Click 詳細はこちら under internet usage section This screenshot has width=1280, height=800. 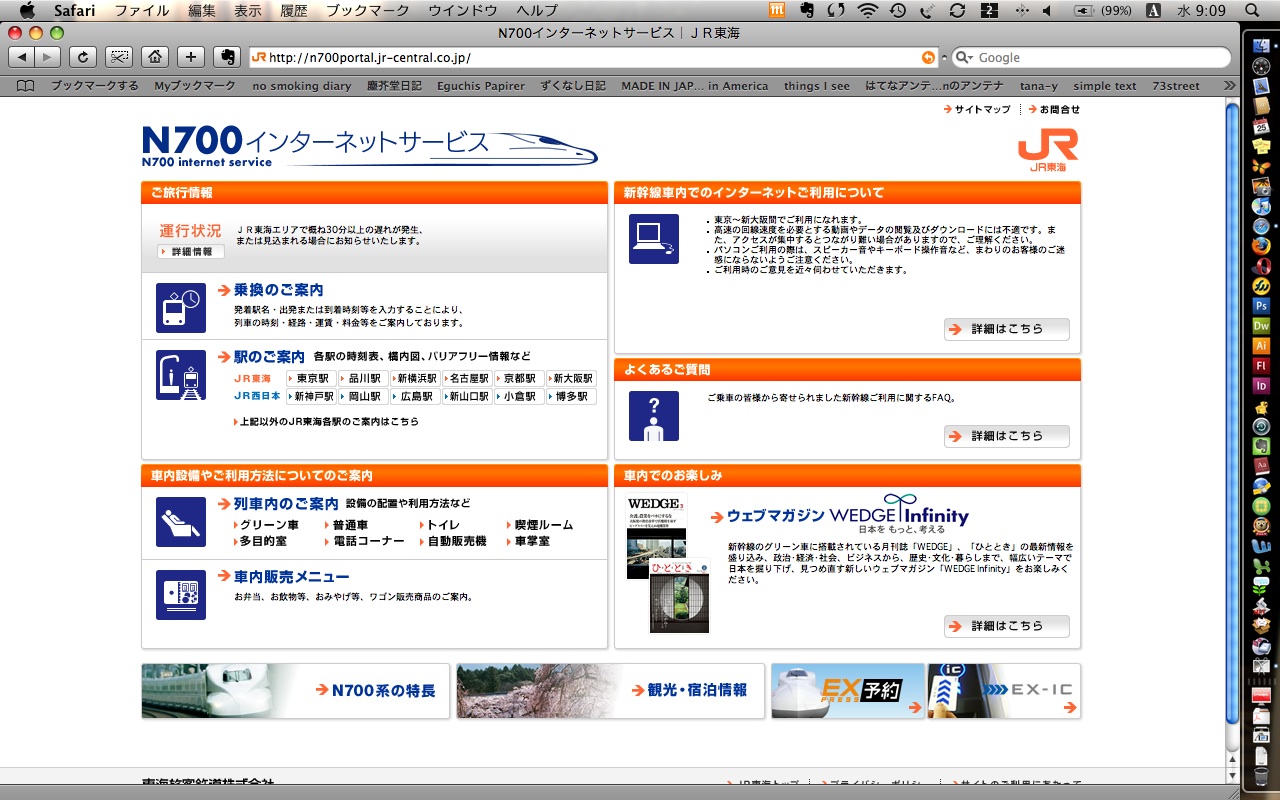1006,329
